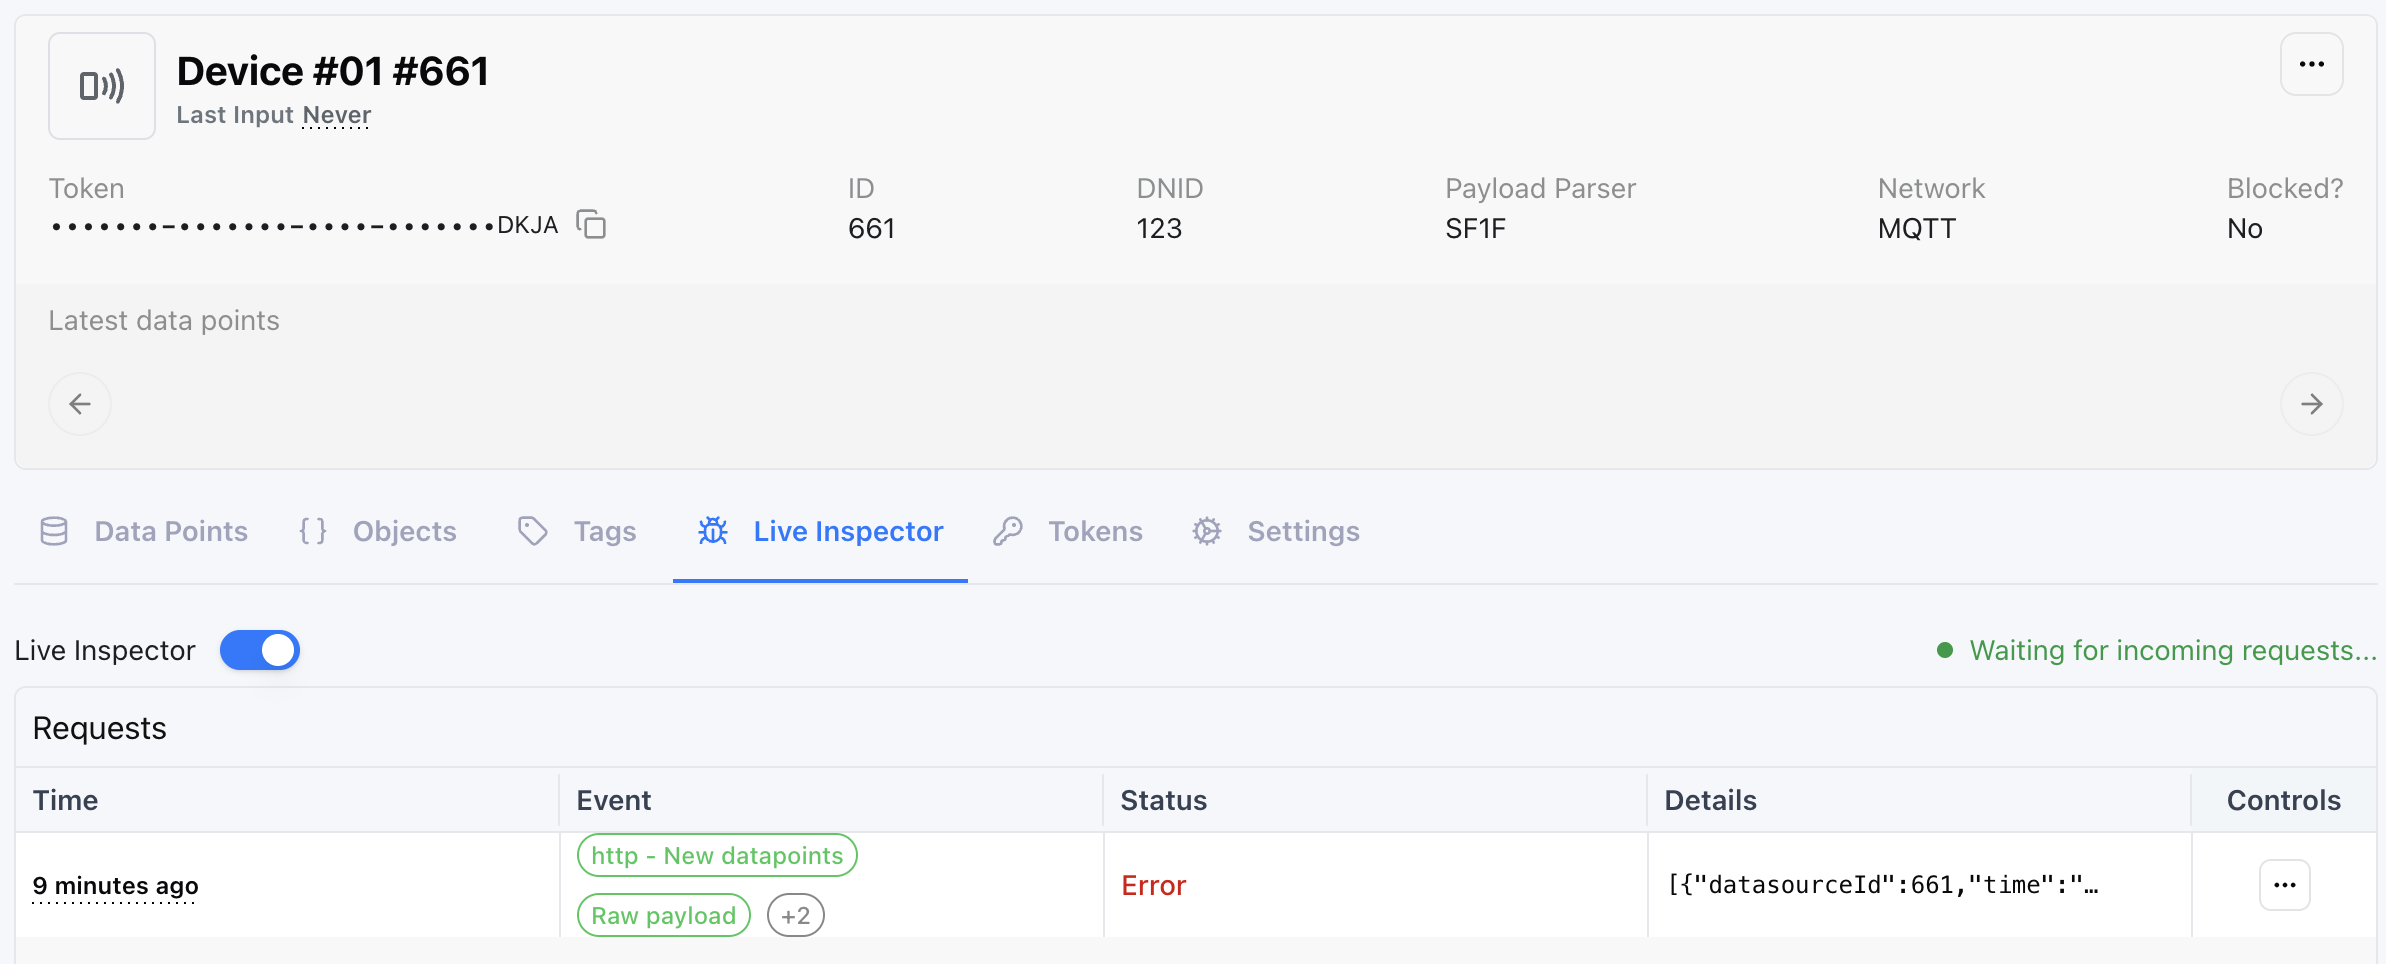The image size is (2386, 964).
Task: Click the right arrow in Latest data points carousel
Action: point(2311,404)
